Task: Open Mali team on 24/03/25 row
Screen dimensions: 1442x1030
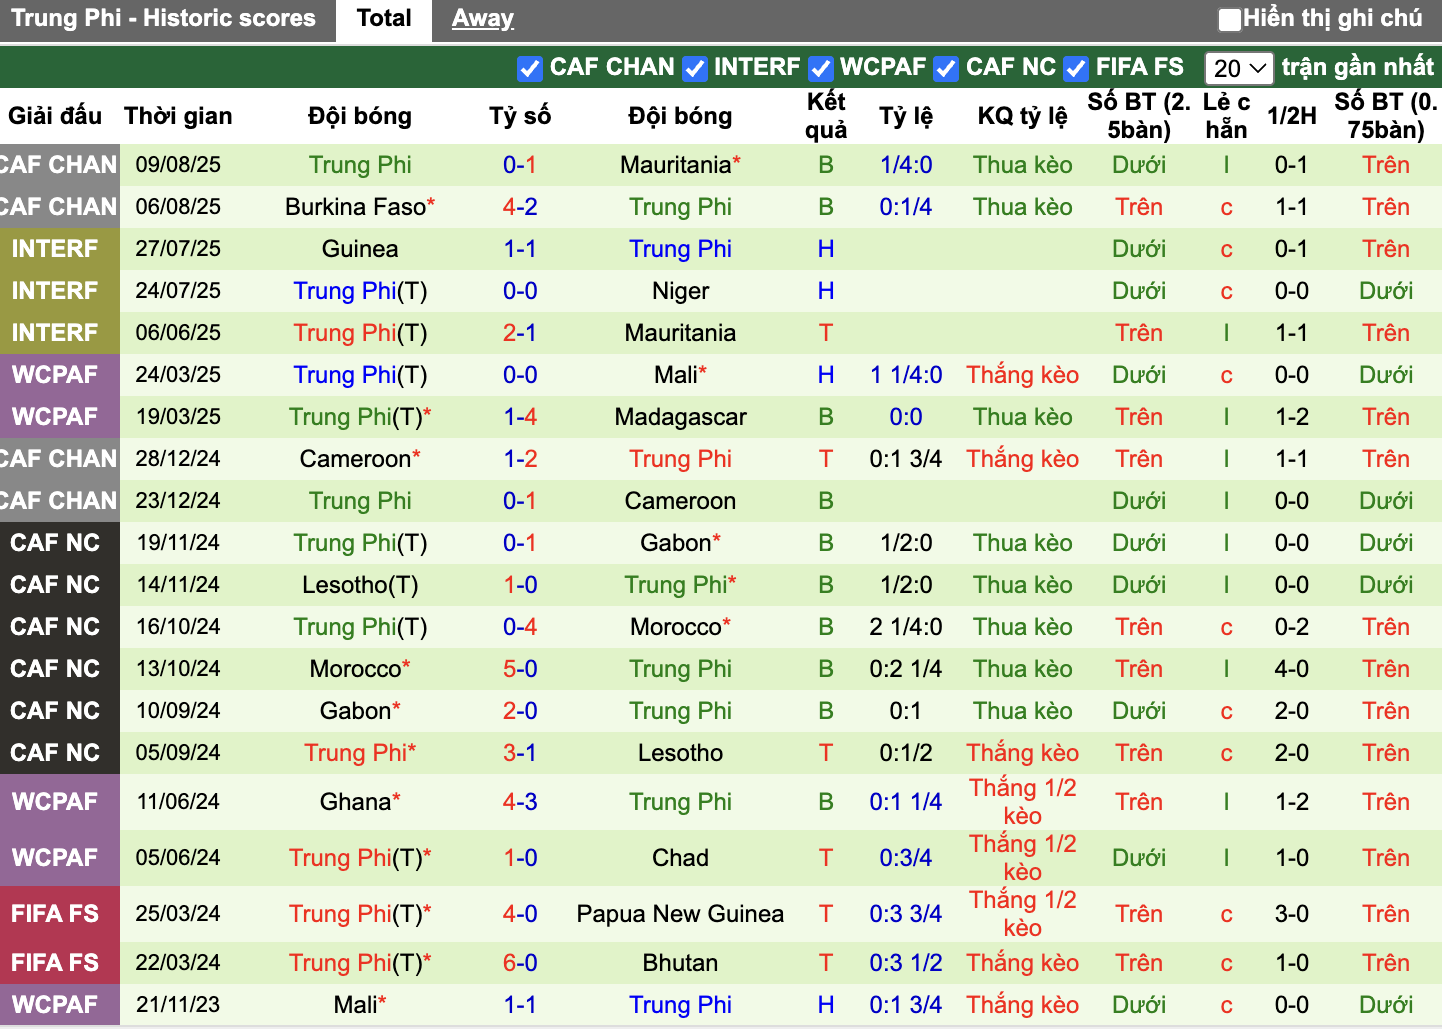Action: point(676,375)
